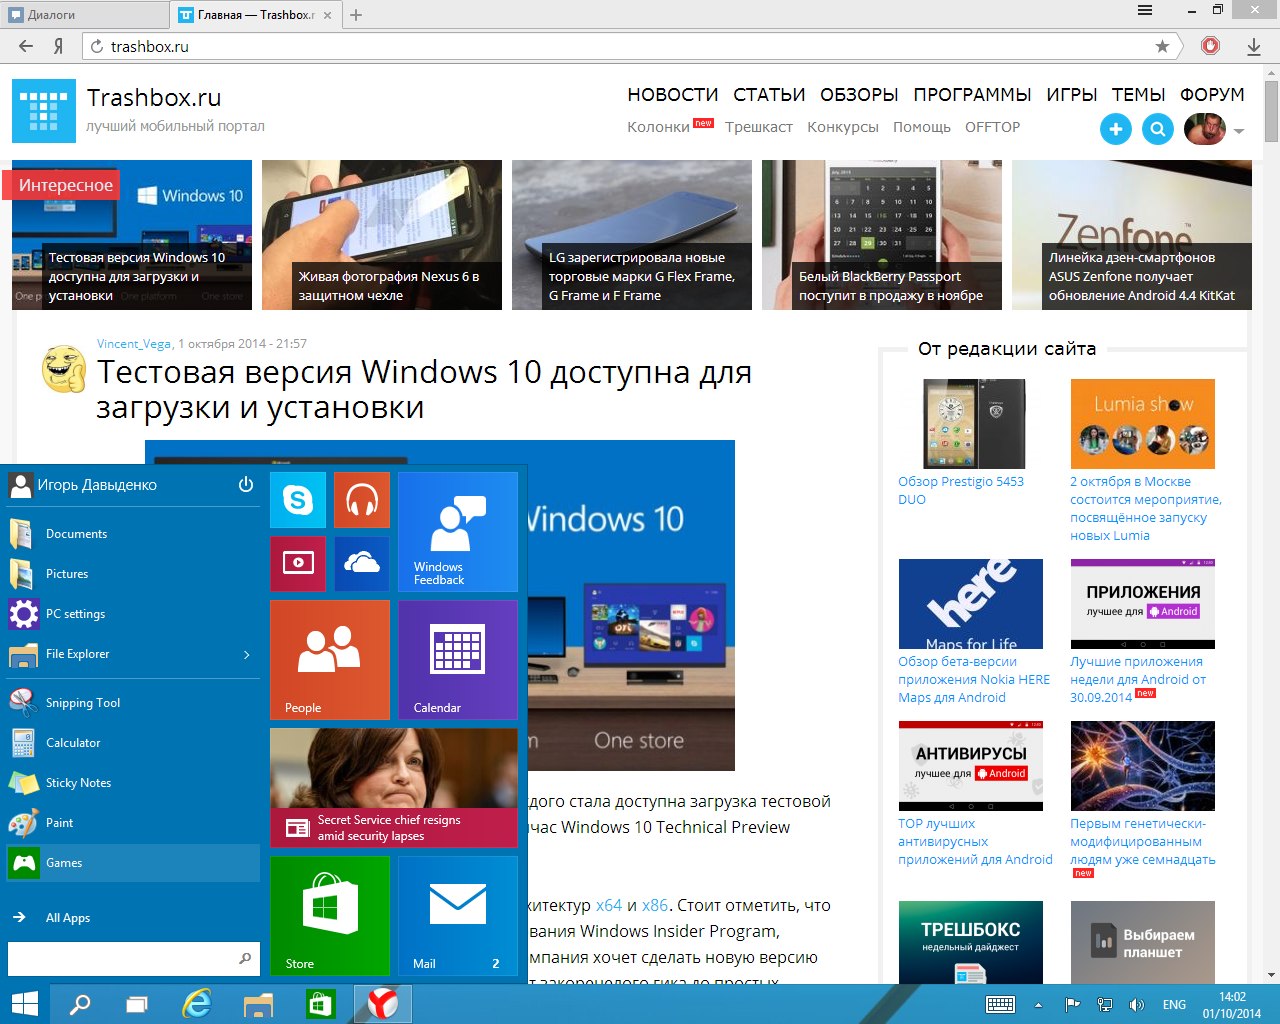Go back with the browser arrow
1280x1024 pixels.
coord(26,46)
